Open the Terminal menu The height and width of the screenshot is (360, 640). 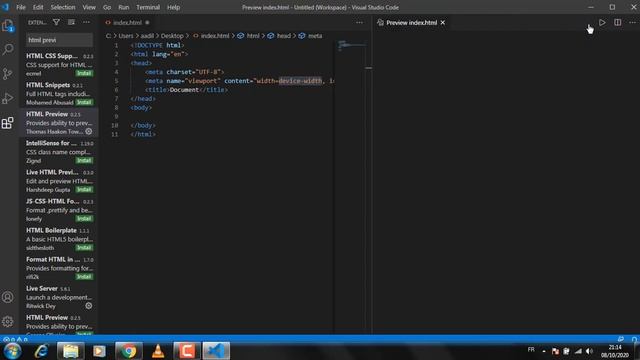[x=148, y=7]
